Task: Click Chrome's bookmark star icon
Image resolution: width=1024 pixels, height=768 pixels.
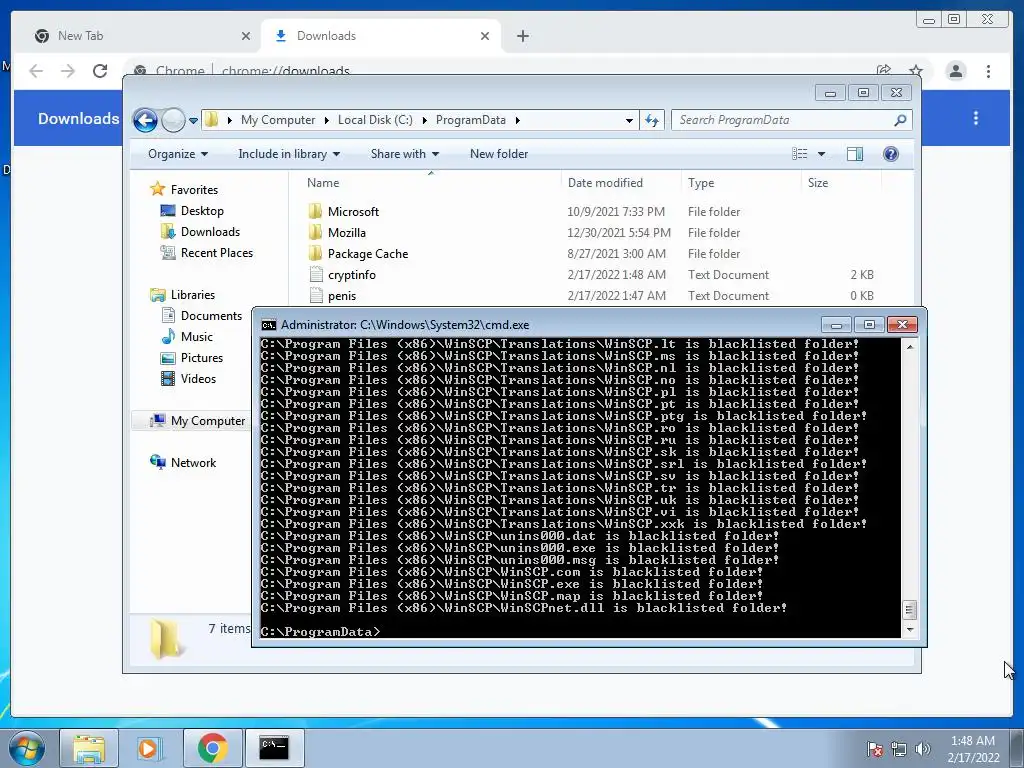Action: point(916,71)
